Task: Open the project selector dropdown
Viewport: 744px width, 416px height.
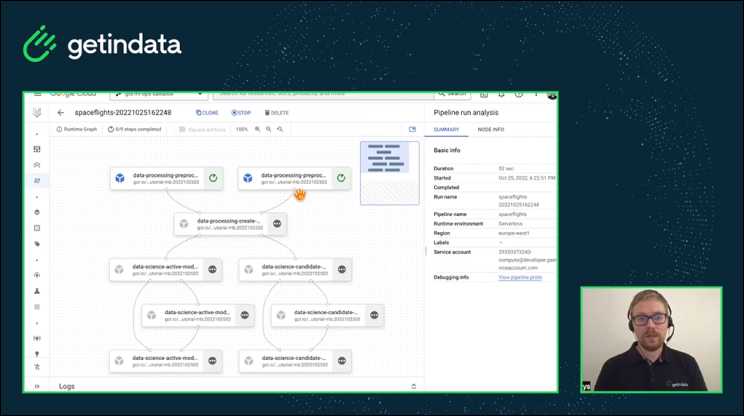Action: point(159,94)
